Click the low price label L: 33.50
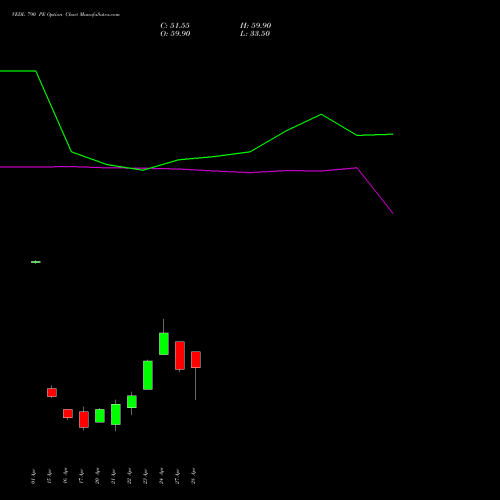The height and width of the screenshot is (500, 500). [255, 34]
